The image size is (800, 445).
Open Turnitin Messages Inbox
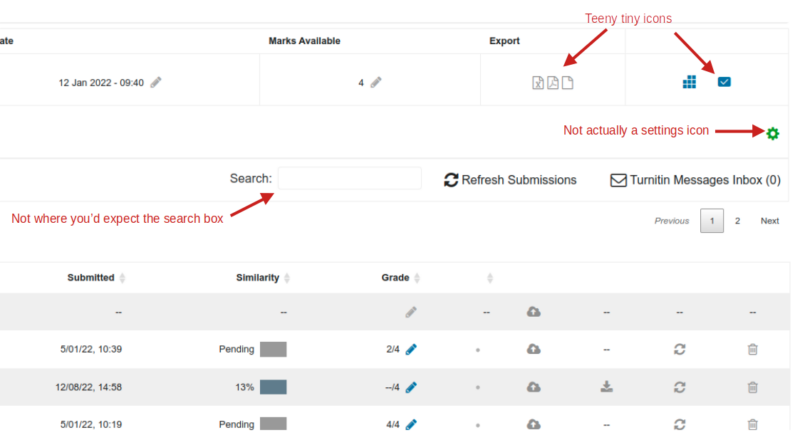[695, 180]
